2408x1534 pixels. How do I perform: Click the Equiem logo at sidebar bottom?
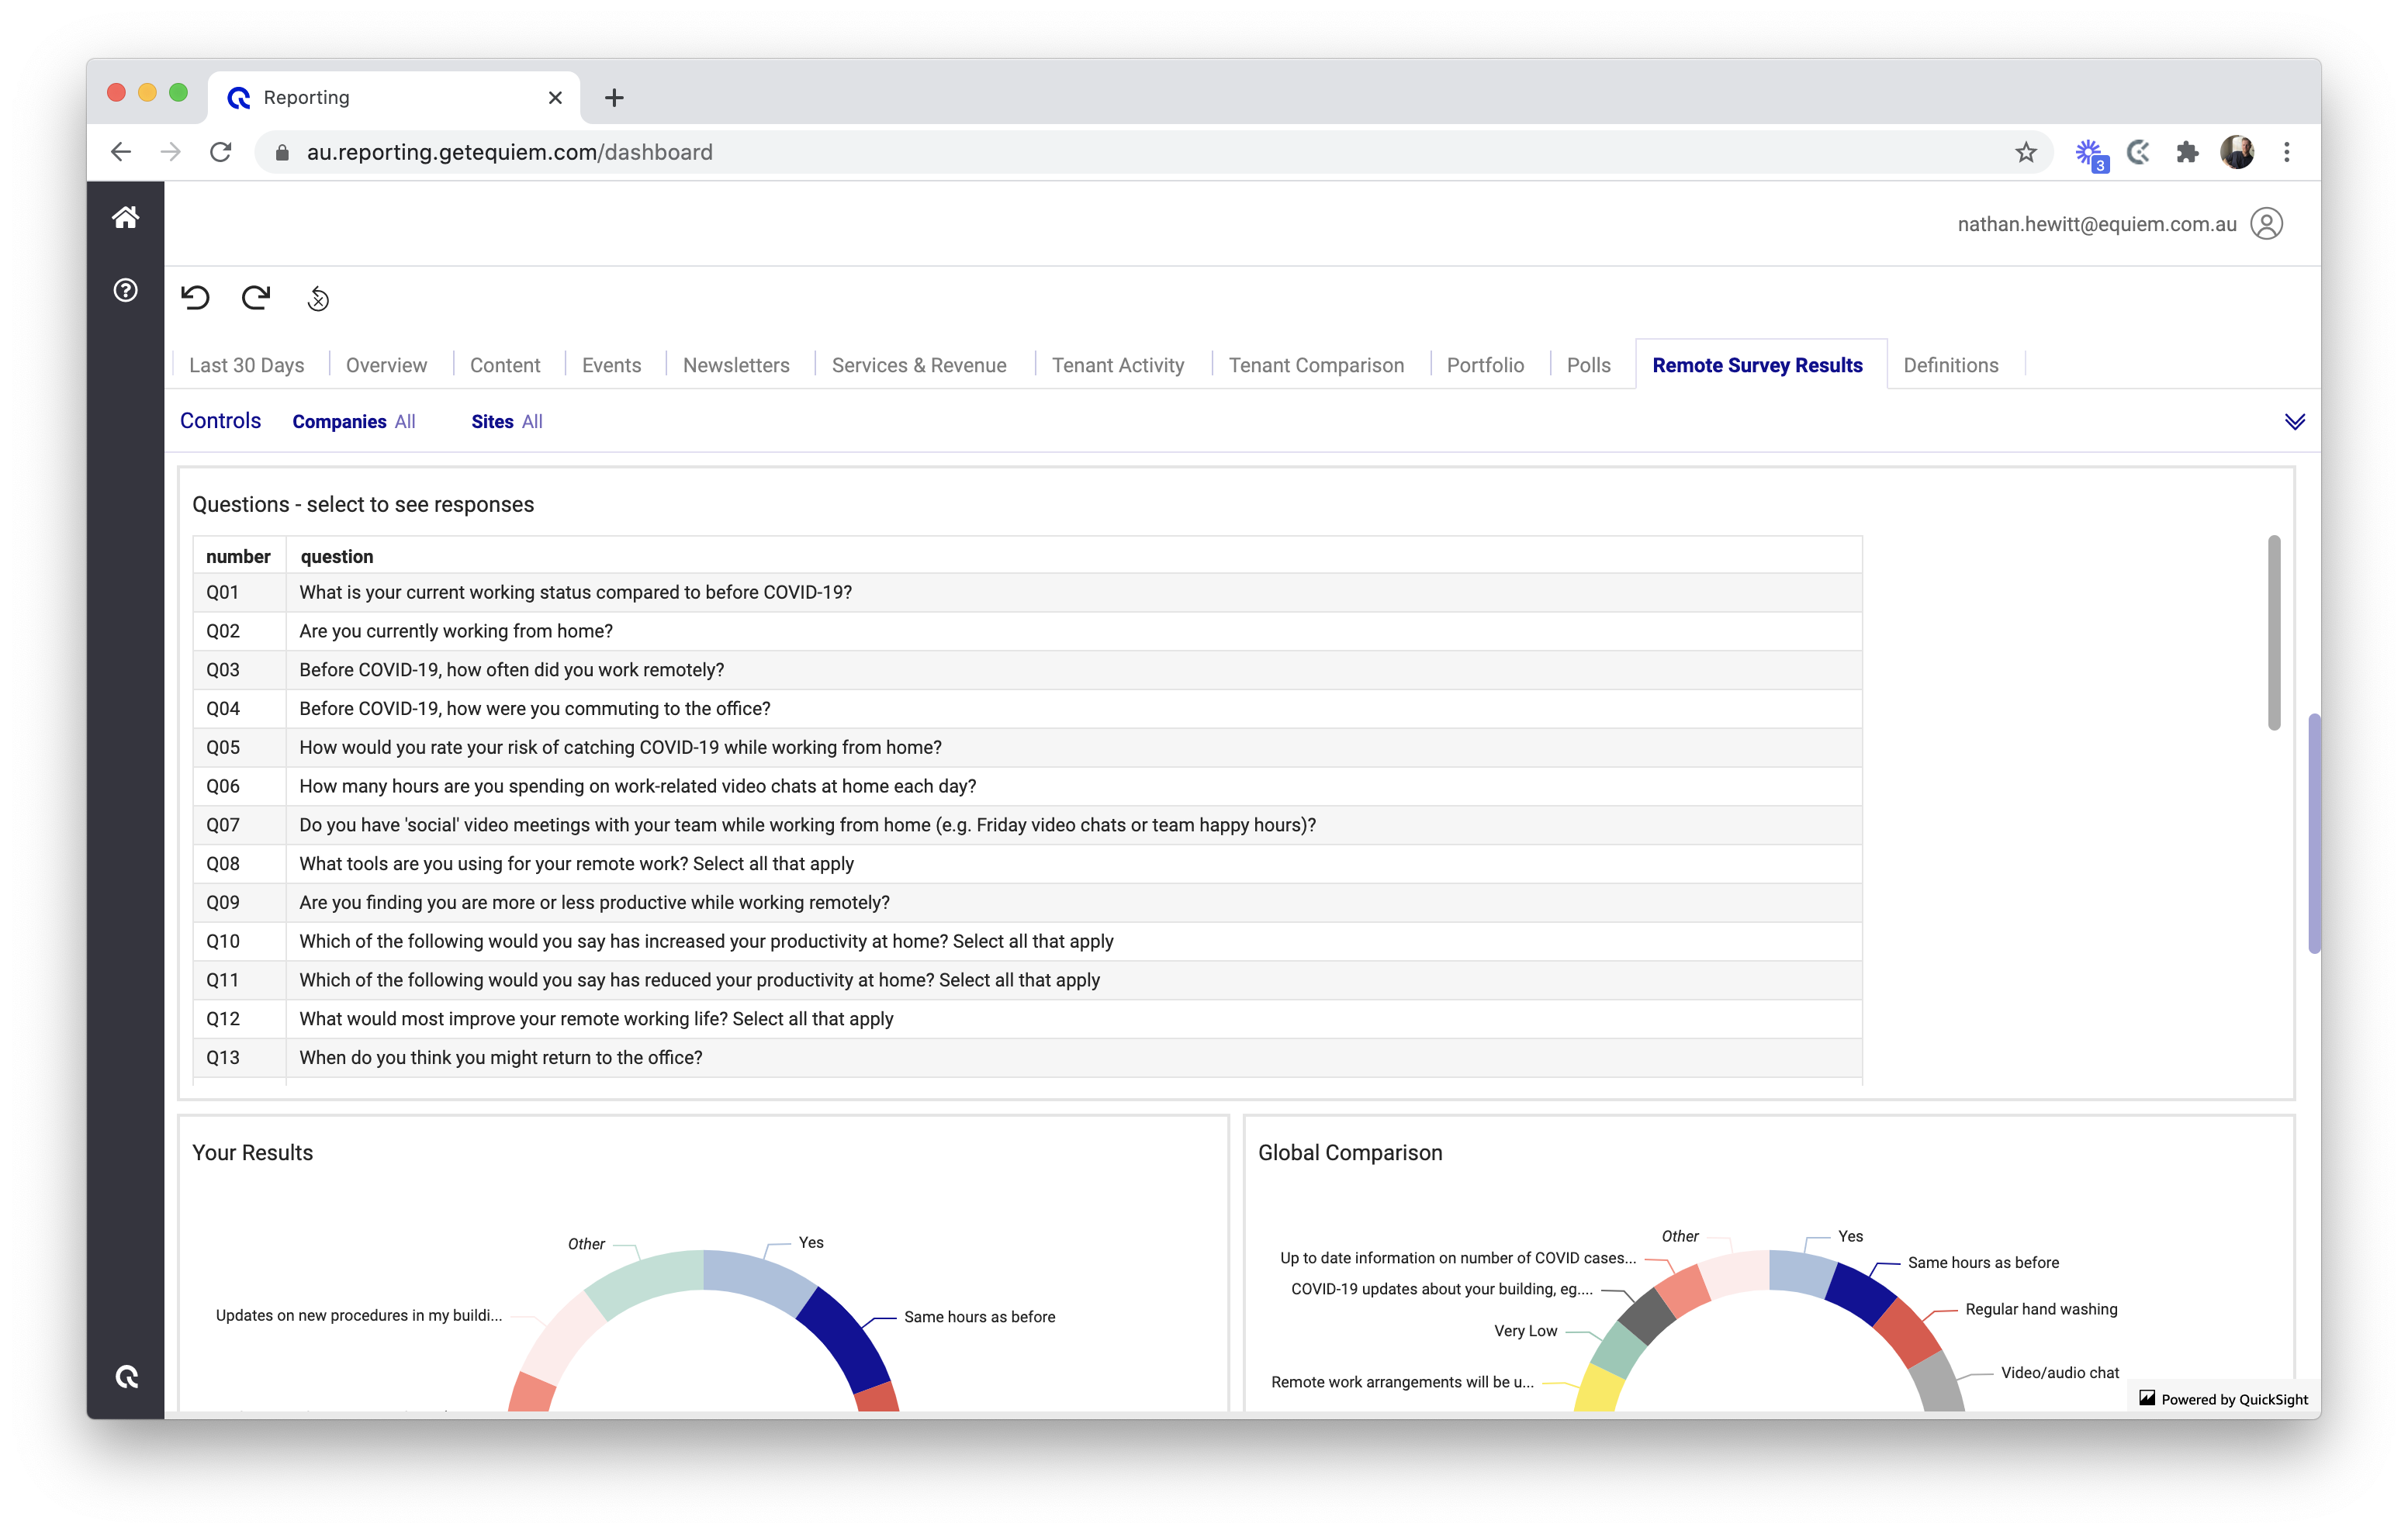point(126,1377)
